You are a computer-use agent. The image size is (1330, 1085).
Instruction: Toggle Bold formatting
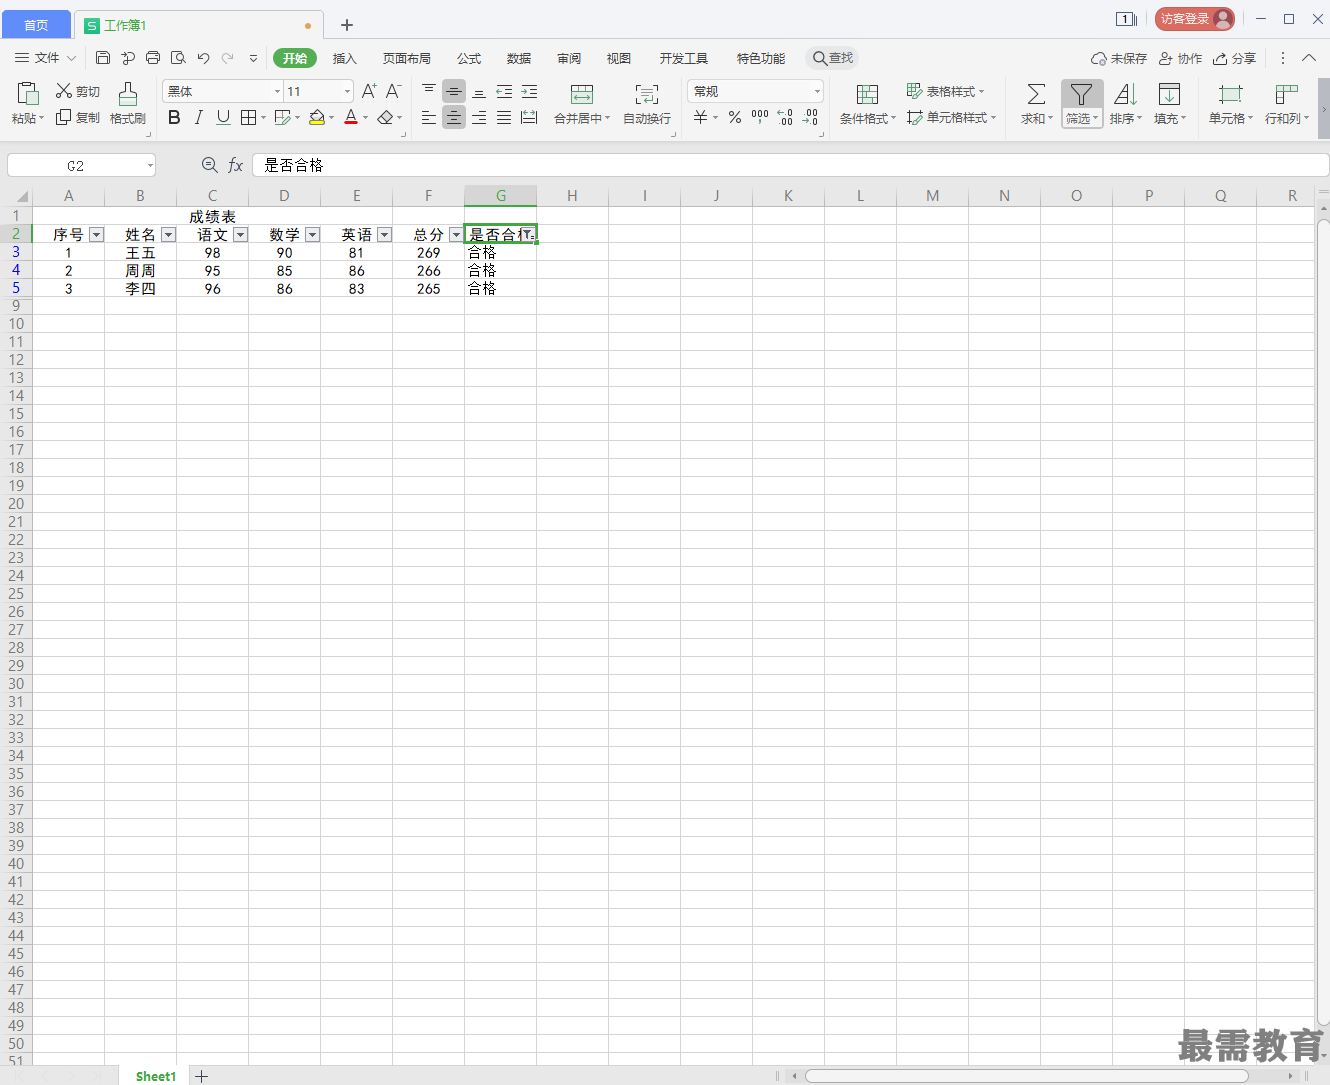(174, 118)
